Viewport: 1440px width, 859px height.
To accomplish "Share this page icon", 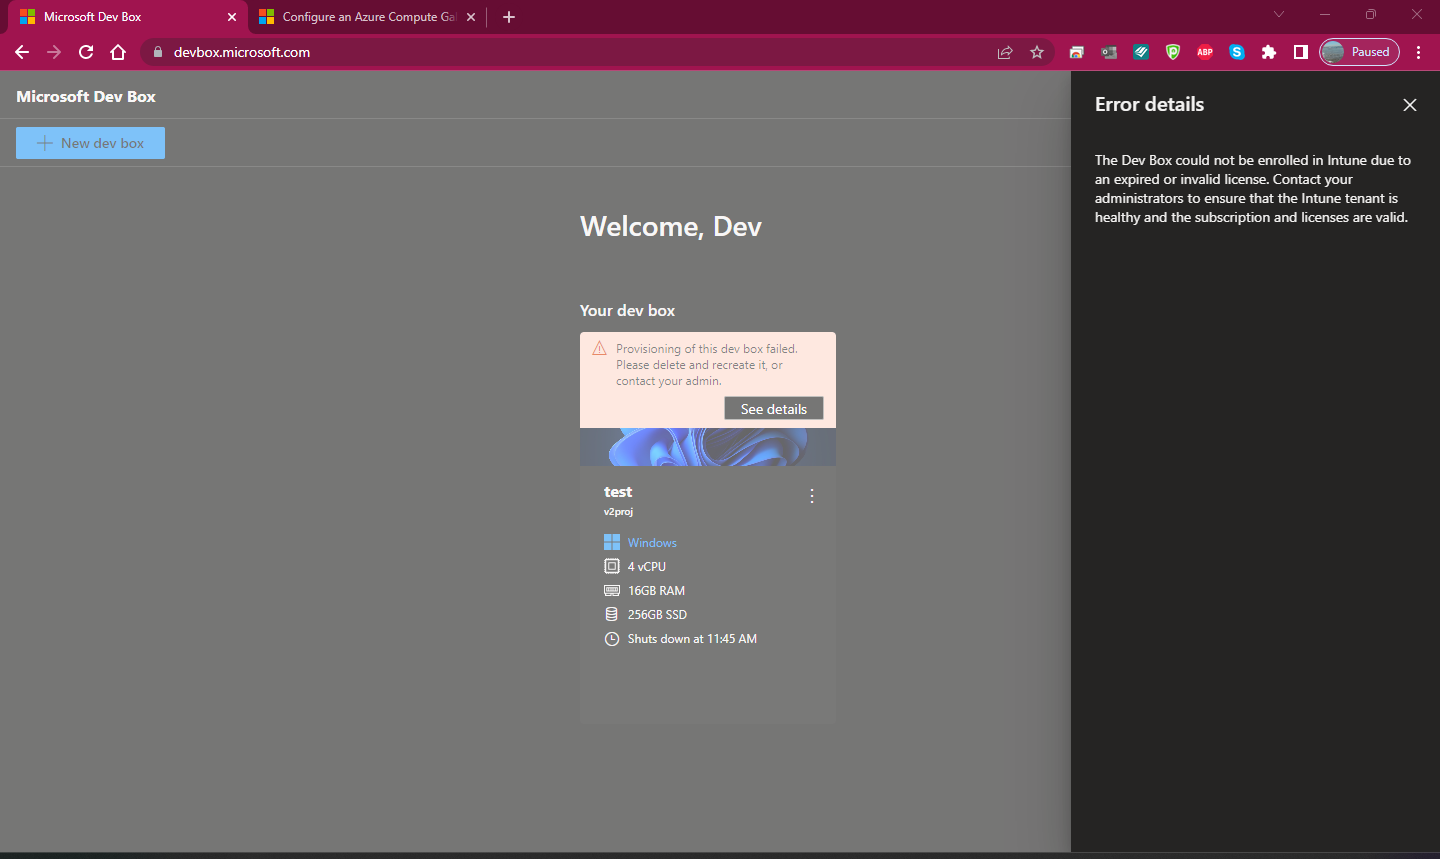I will click(x=1005, y=52).
